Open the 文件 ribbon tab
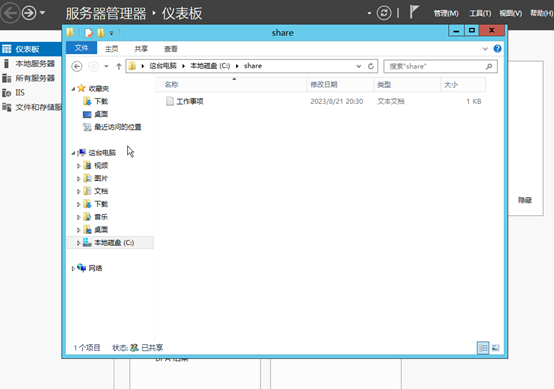 pos(81,48)
